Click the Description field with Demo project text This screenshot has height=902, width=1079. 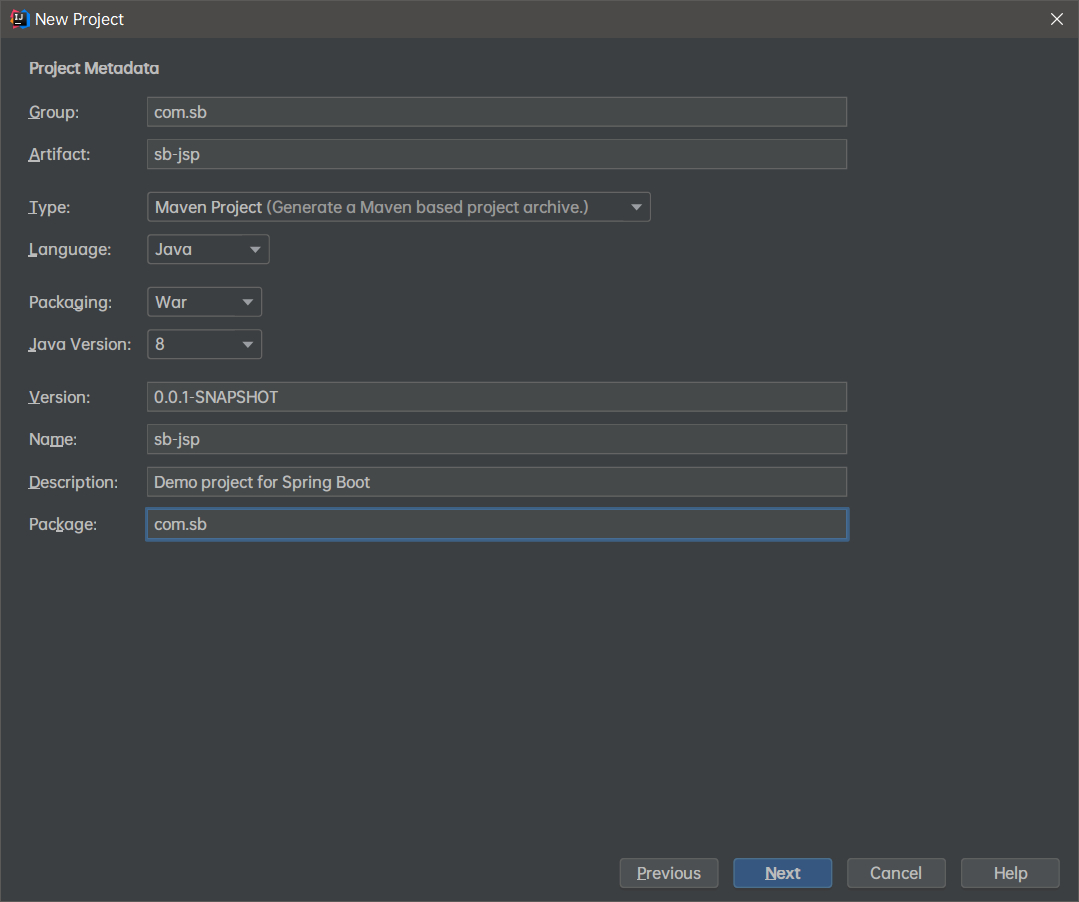[497, 482]
